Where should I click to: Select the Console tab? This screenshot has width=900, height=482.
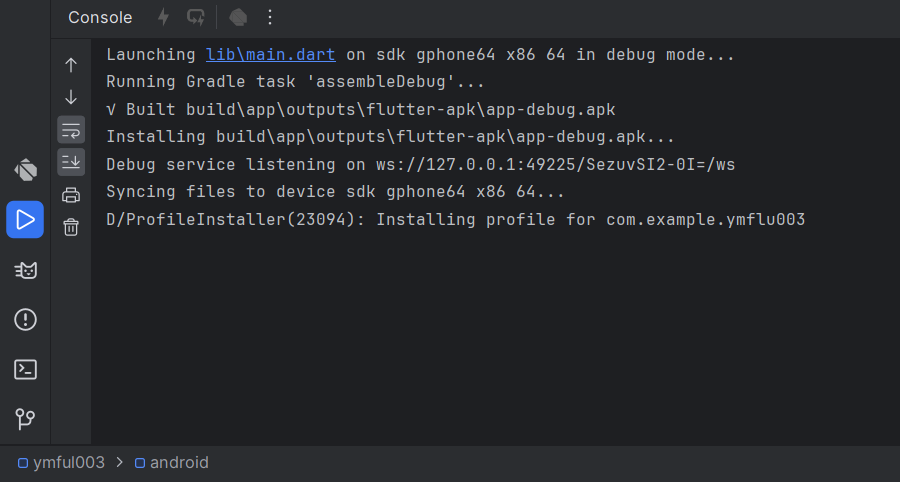click(100, 17)
